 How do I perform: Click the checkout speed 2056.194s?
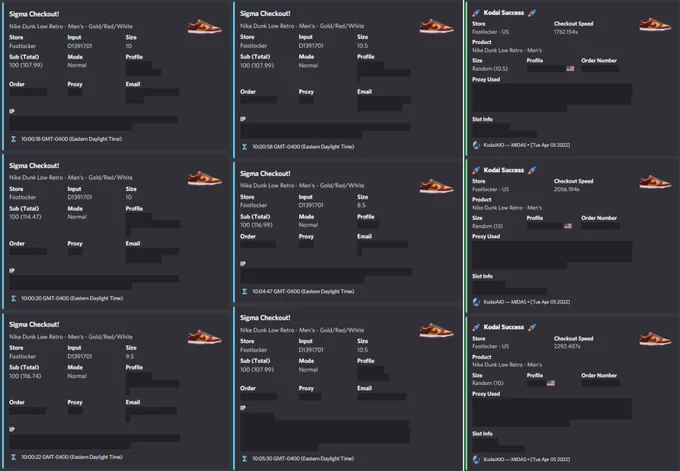pos(567,190)
